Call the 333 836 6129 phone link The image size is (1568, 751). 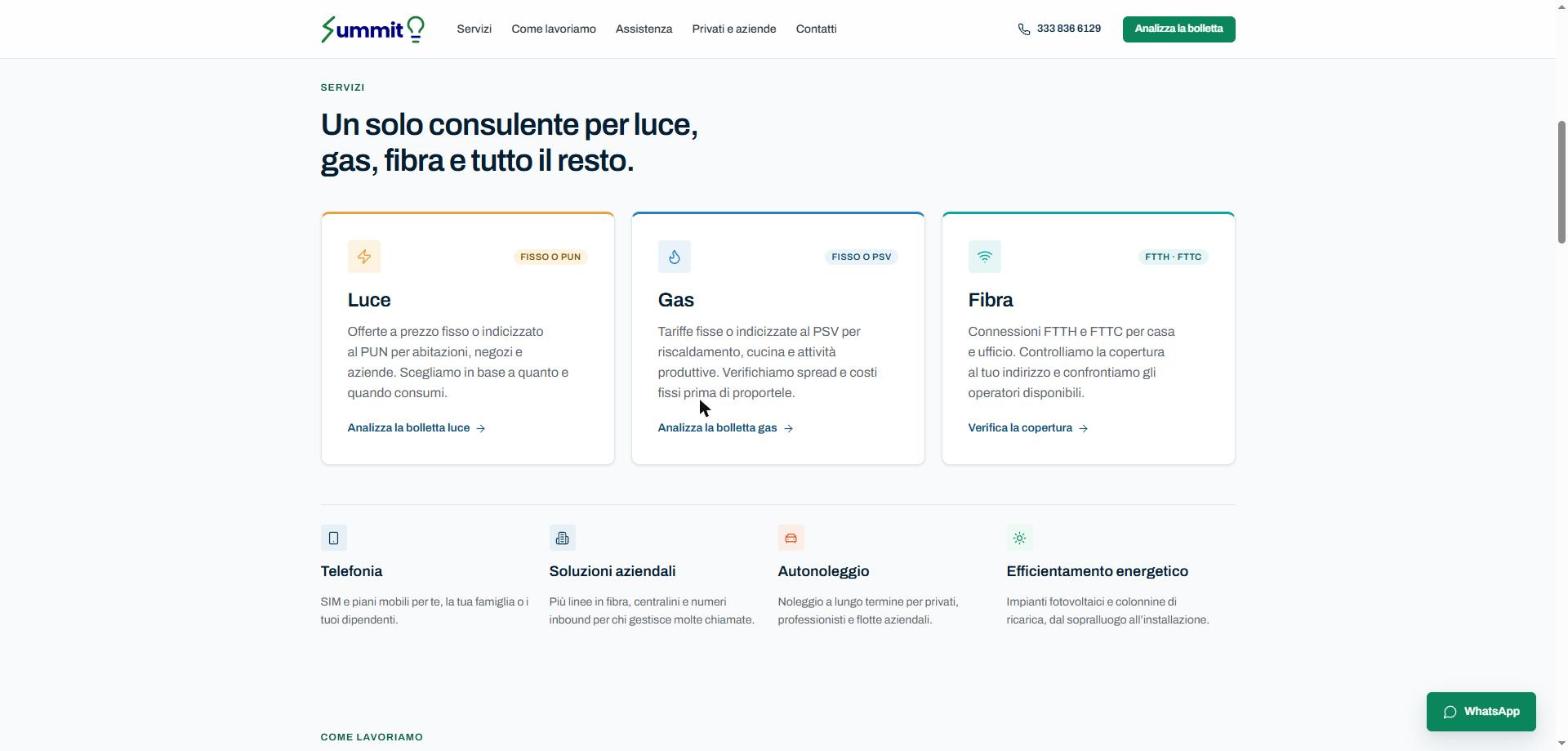pyautogui.click(x=1059, y=29)
